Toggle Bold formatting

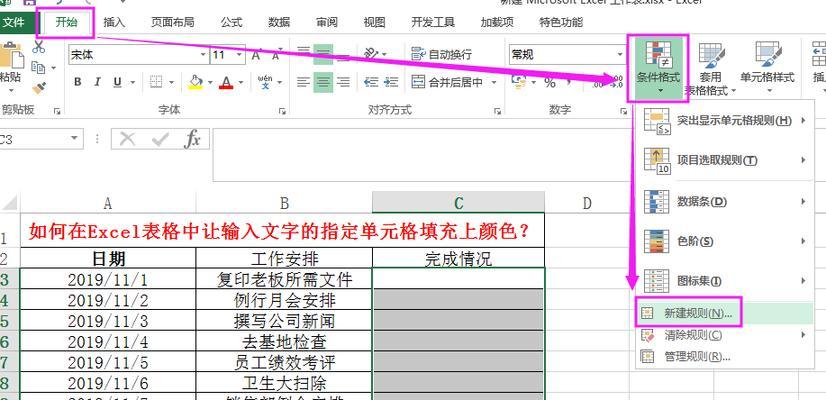click(78, 82)
